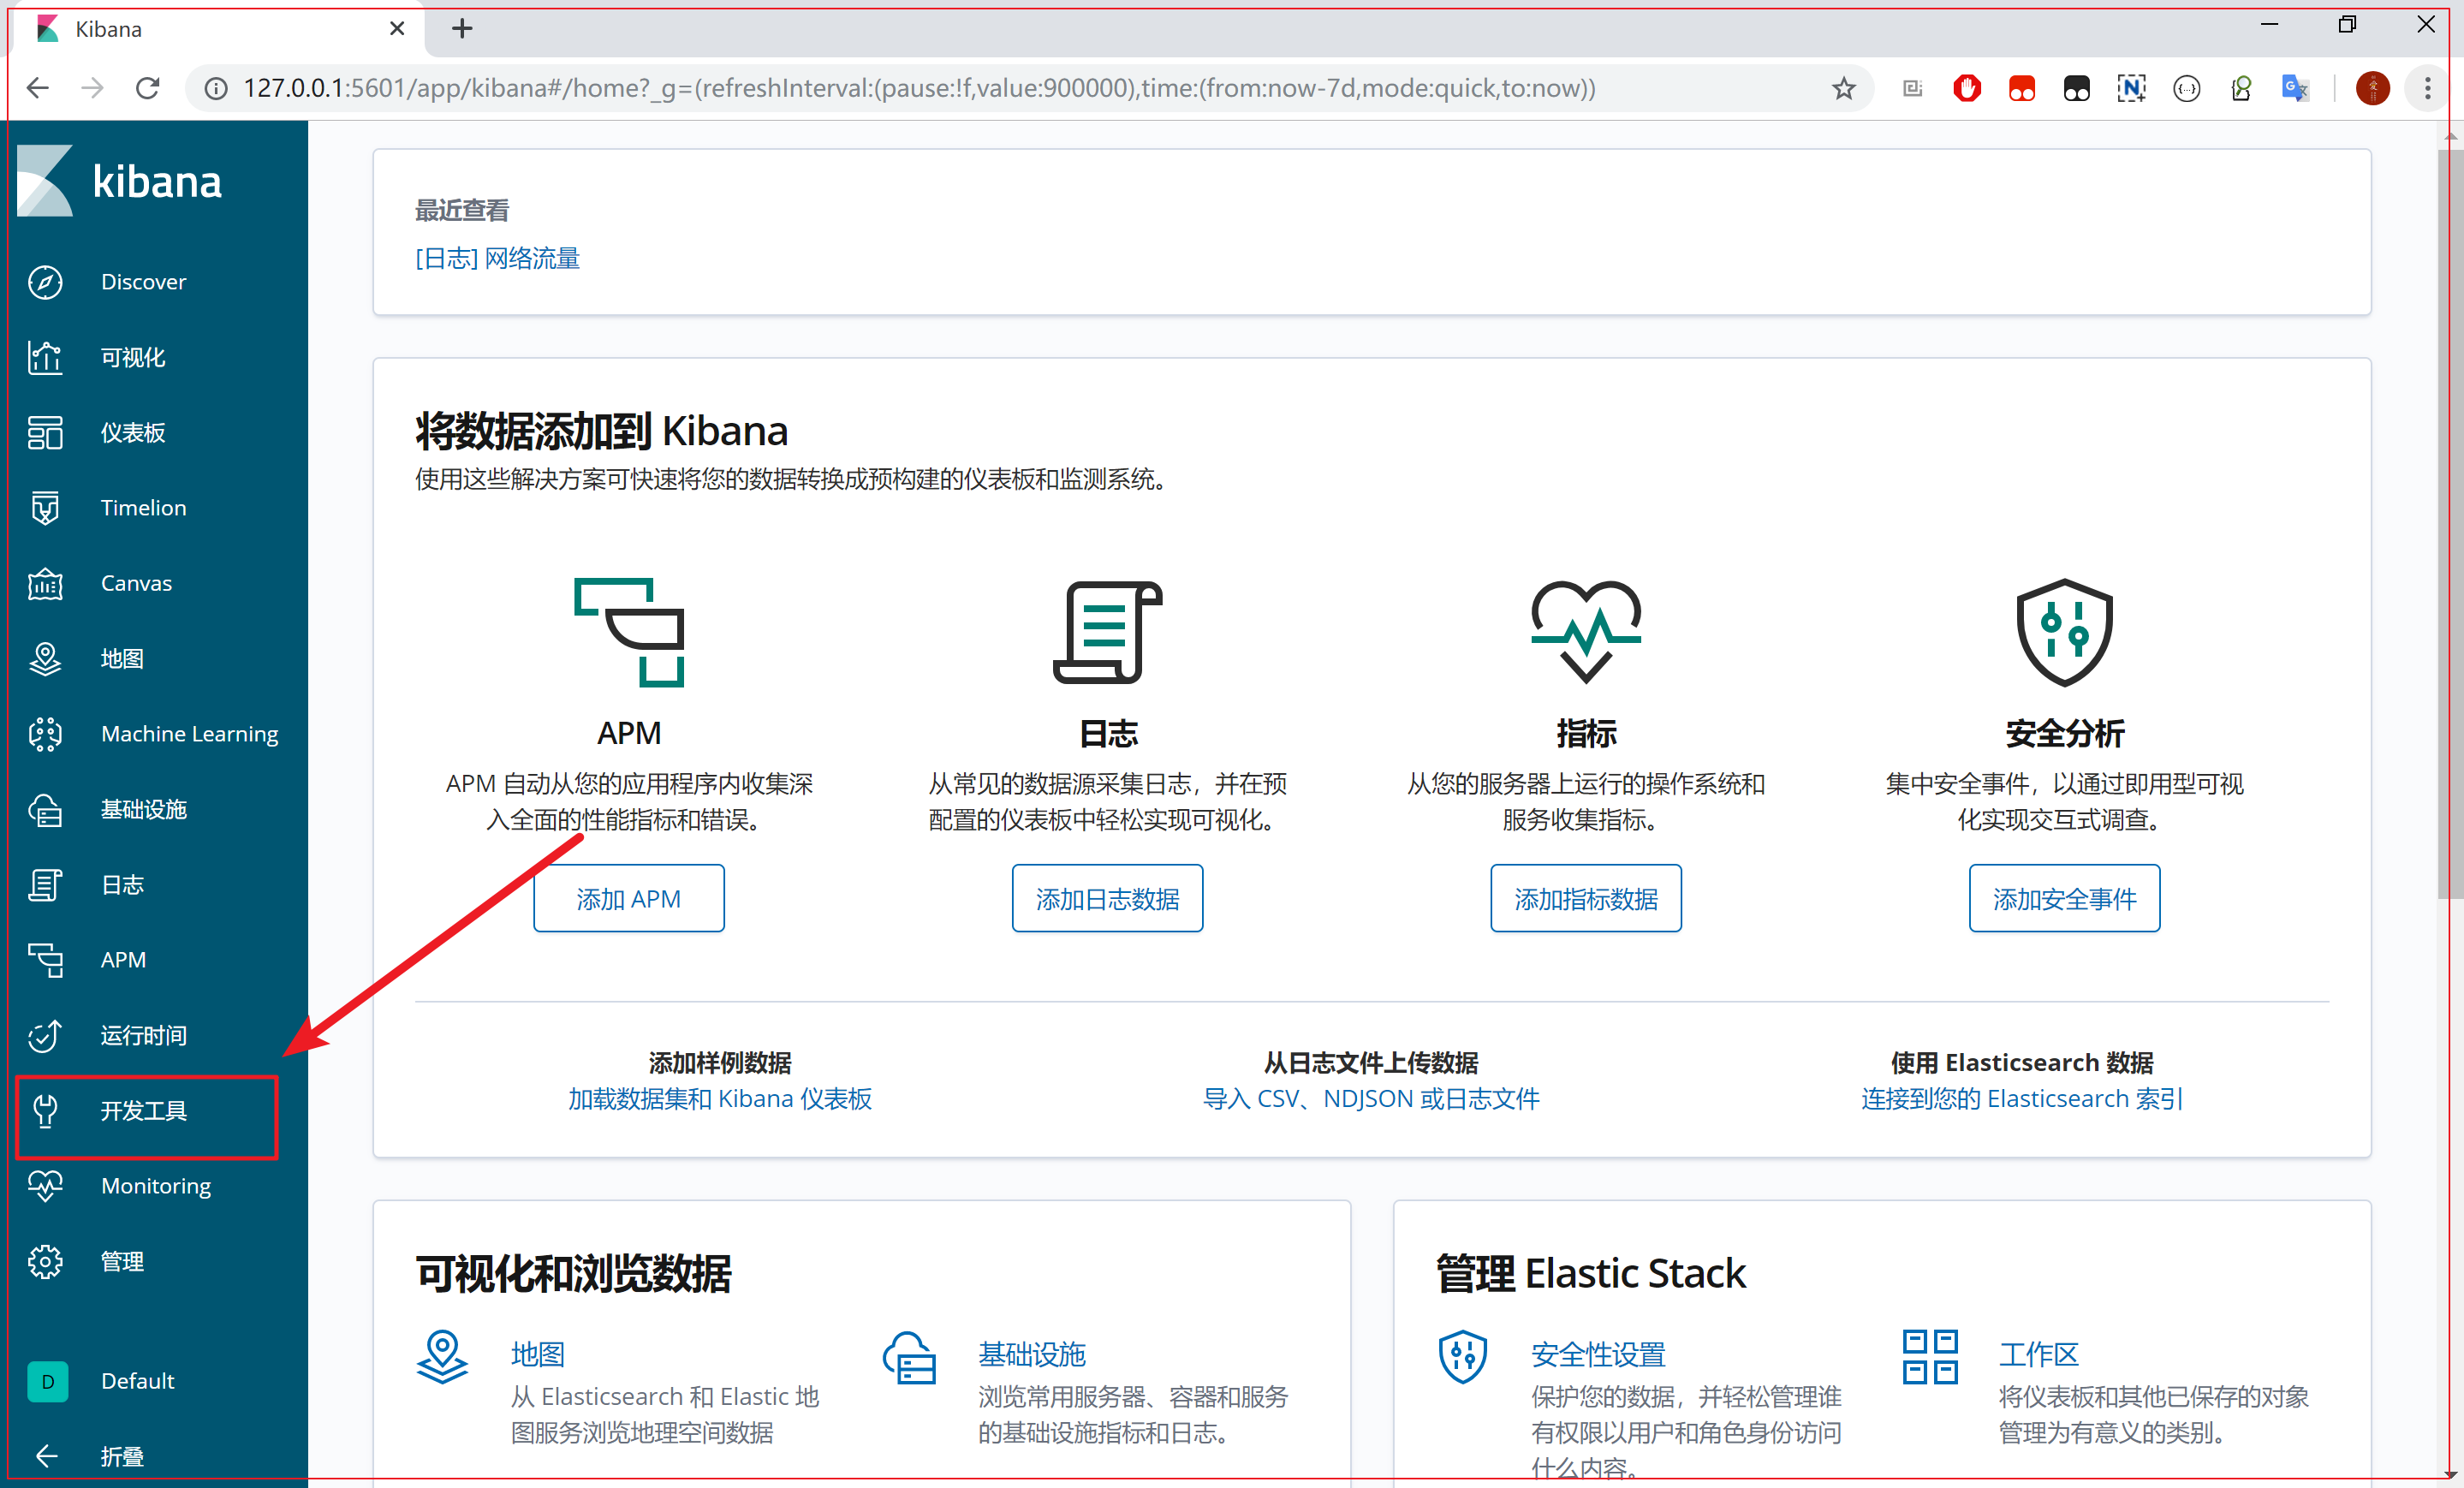
Task: Reload the page in browser
Action: point(148,89)
